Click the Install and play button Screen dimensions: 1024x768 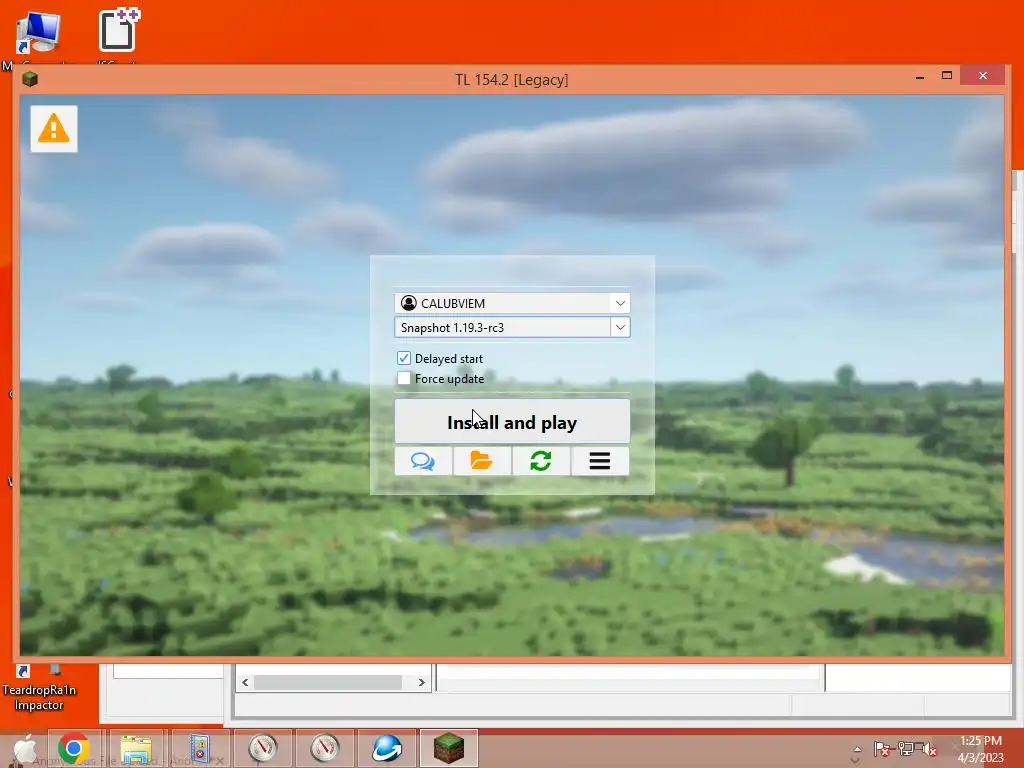click(x=512, y=422)
